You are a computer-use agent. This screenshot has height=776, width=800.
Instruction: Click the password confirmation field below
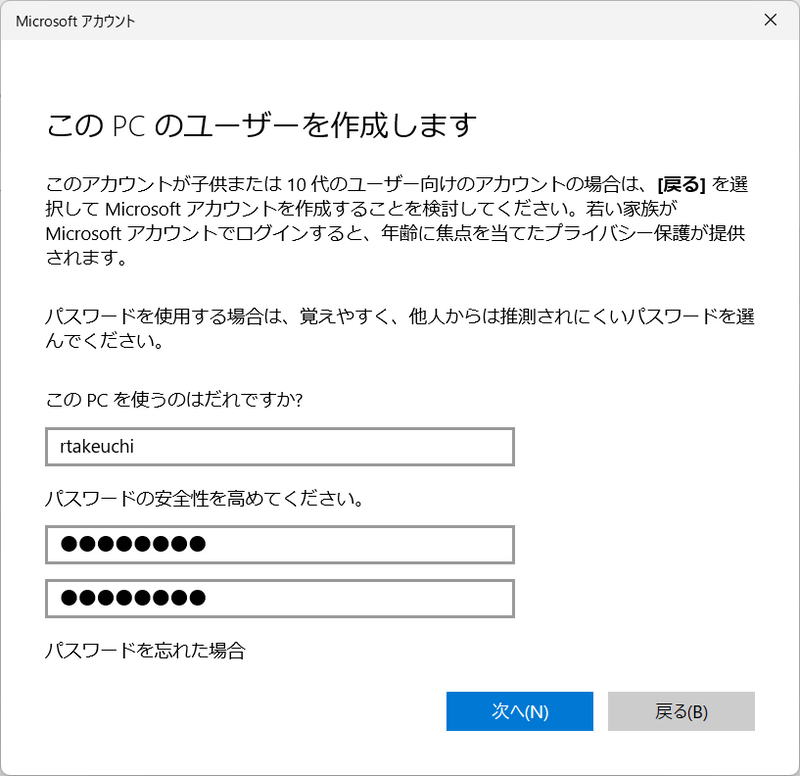[x=279, y=600]
